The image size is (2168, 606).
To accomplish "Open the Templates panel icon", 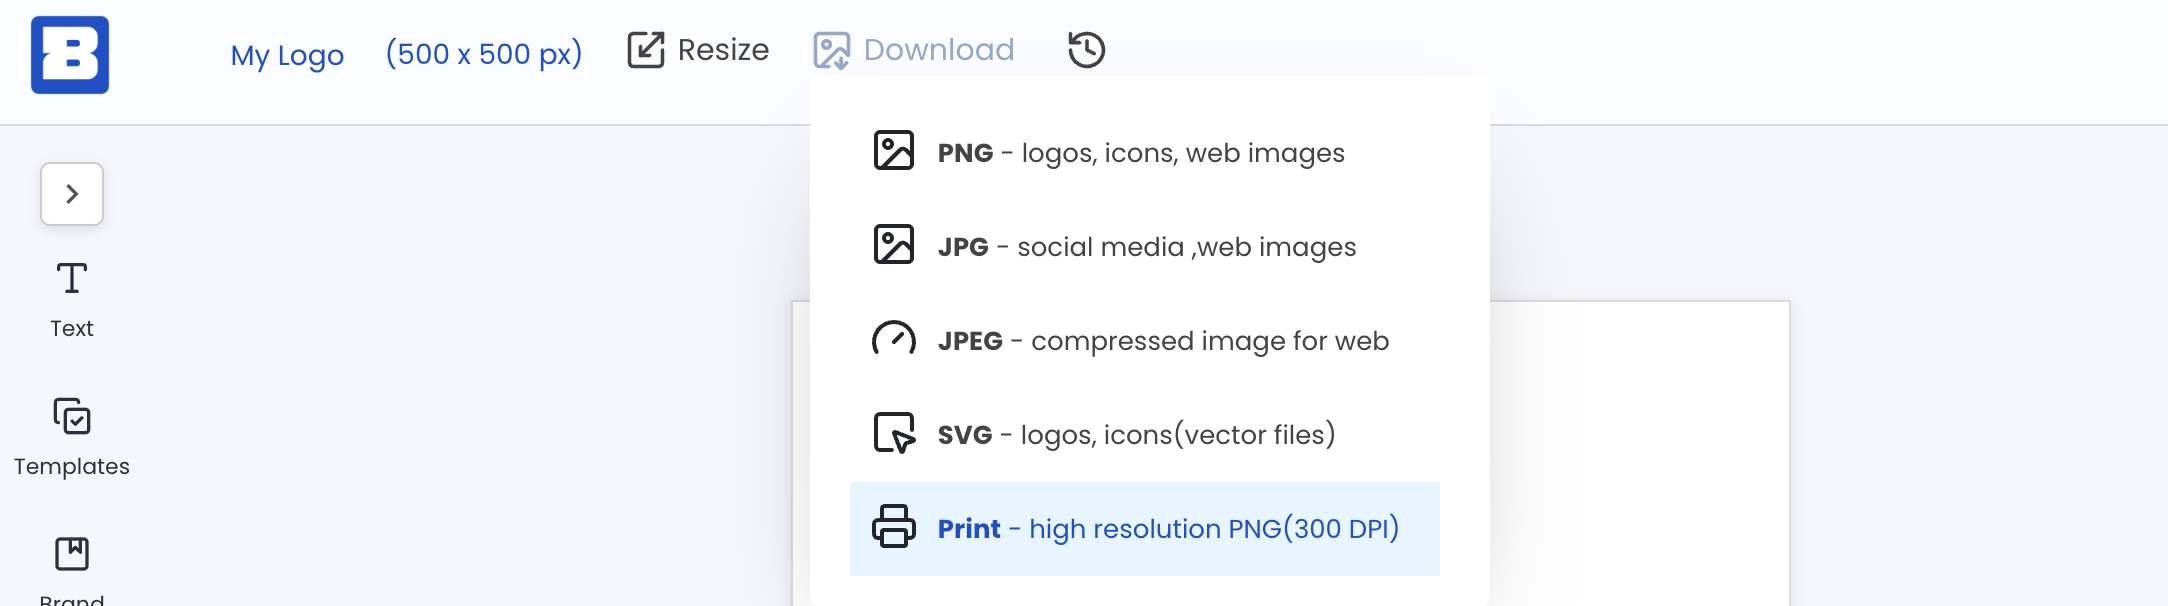I will coord(72,416).
